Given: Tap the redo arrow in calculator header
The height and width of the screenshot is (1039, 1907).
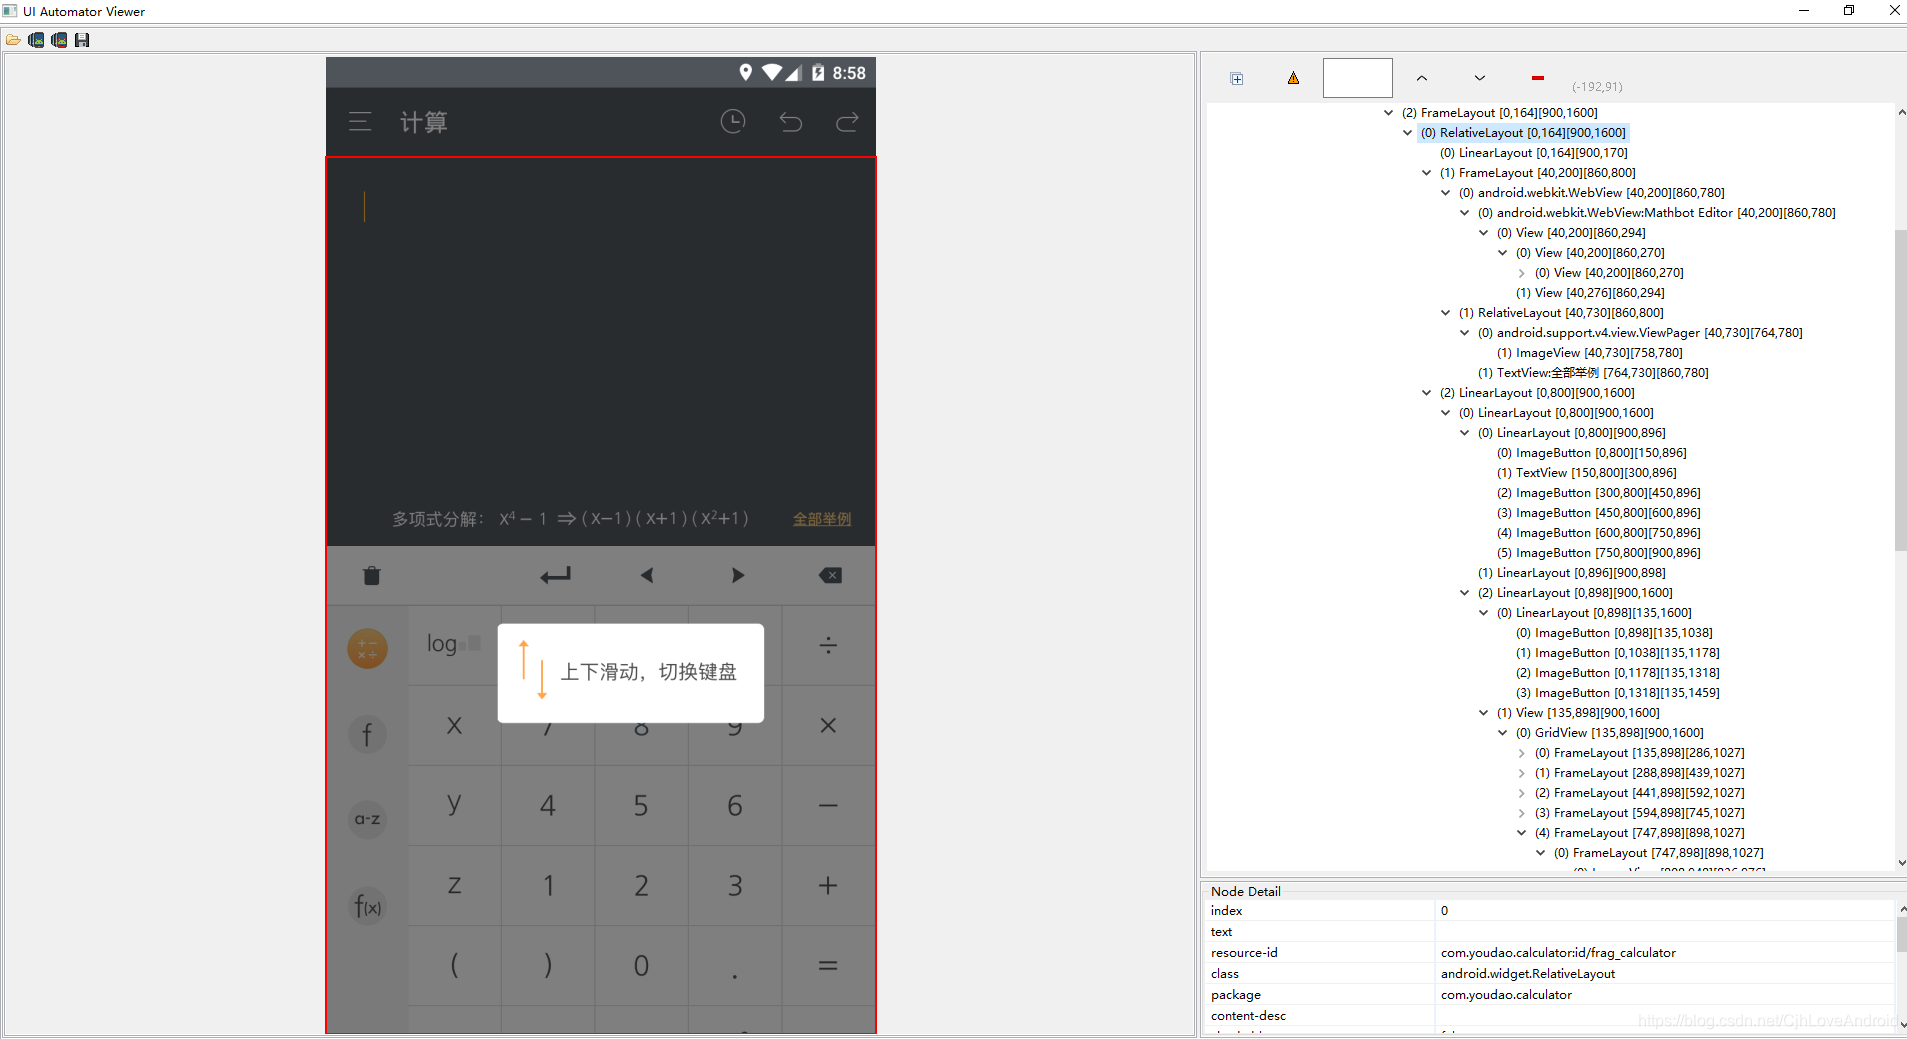Looking at the screenshot, I should (847, 122).
